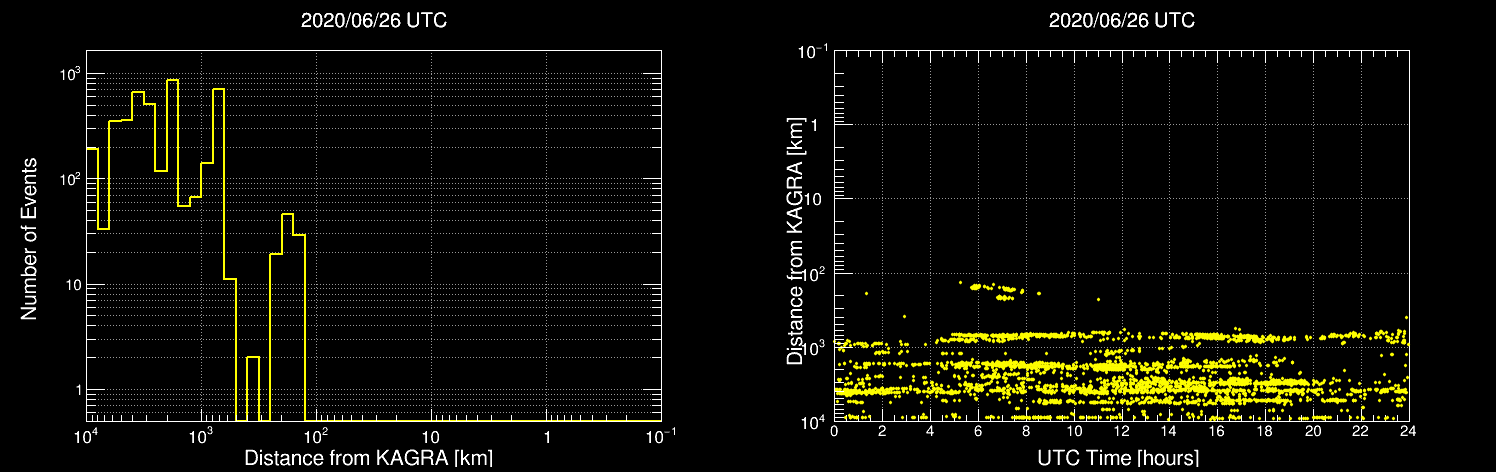Click the left plot title 2020/06/26 UTC
Image resolution: width=1496 pixels, height=472 pixels.
click(x=374, y=20)
